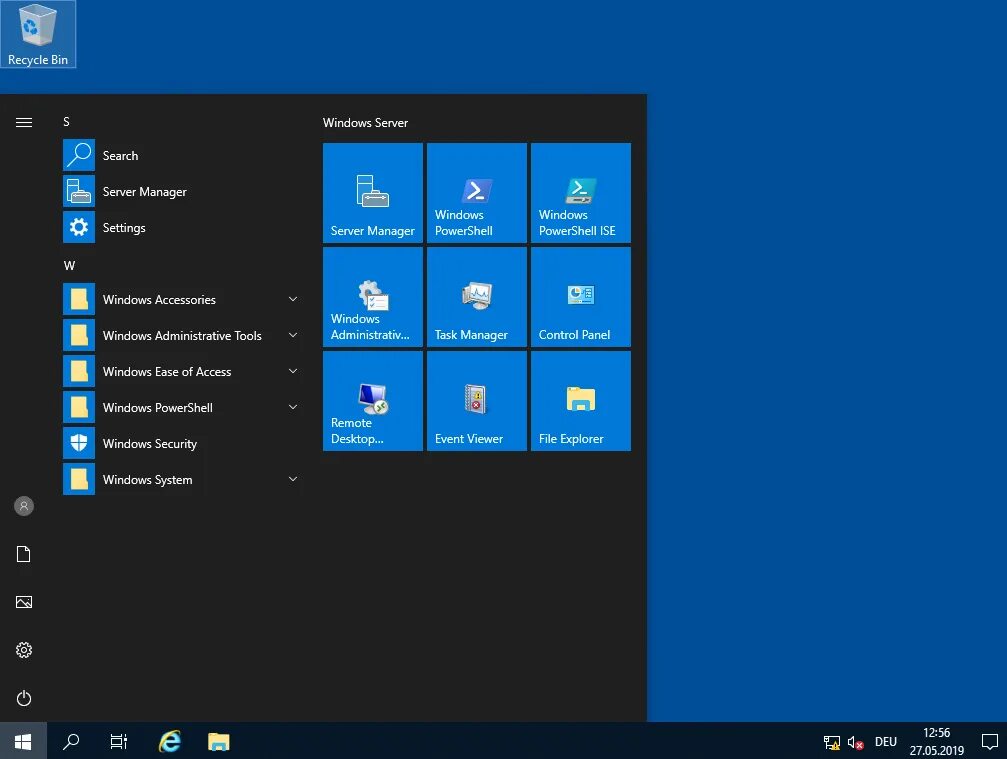Open Settings from the app list
1007x759 pixels.
[x=182, y=227]
